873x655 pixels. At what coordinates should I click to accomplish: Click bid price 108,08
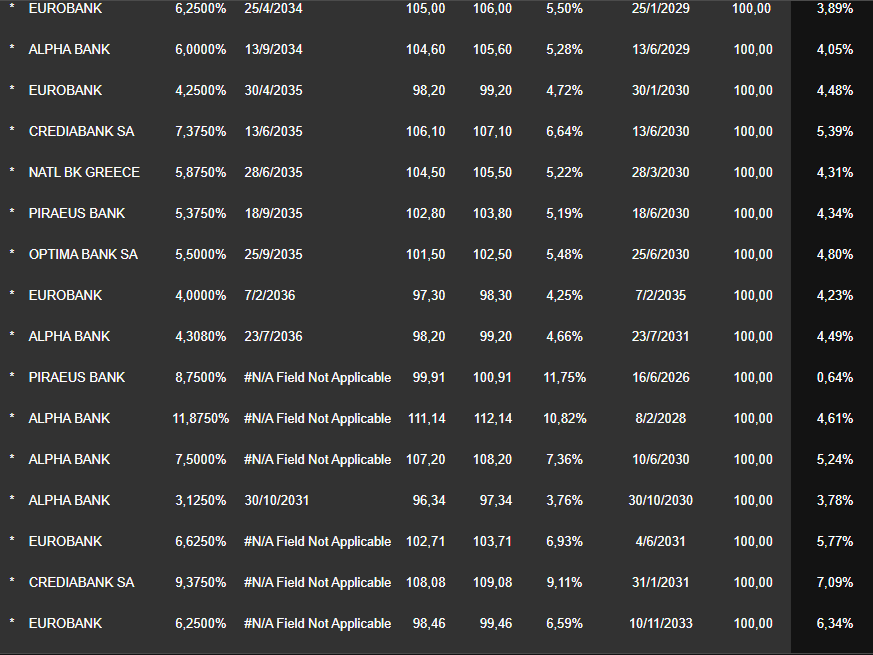point(425,583)
